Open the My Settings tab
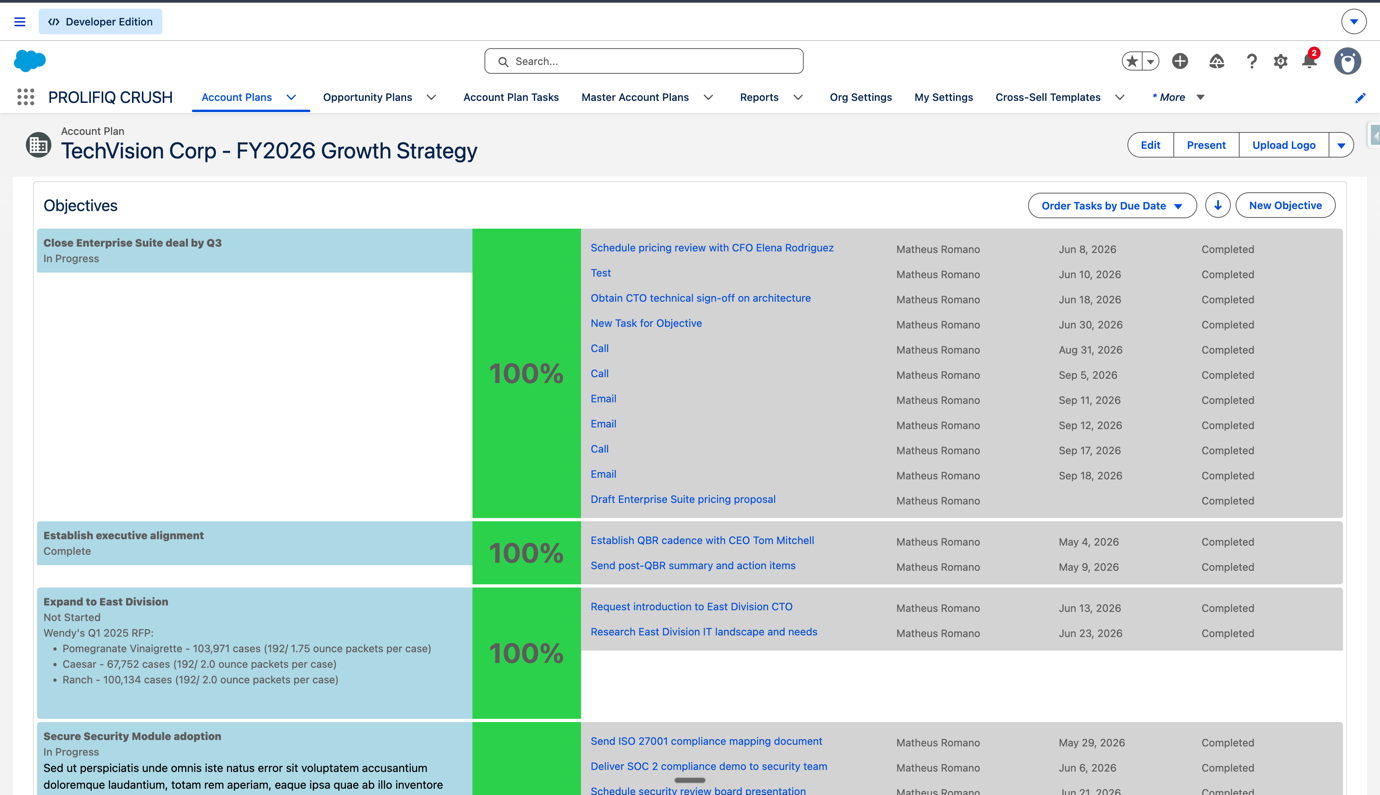 point(944,97)
